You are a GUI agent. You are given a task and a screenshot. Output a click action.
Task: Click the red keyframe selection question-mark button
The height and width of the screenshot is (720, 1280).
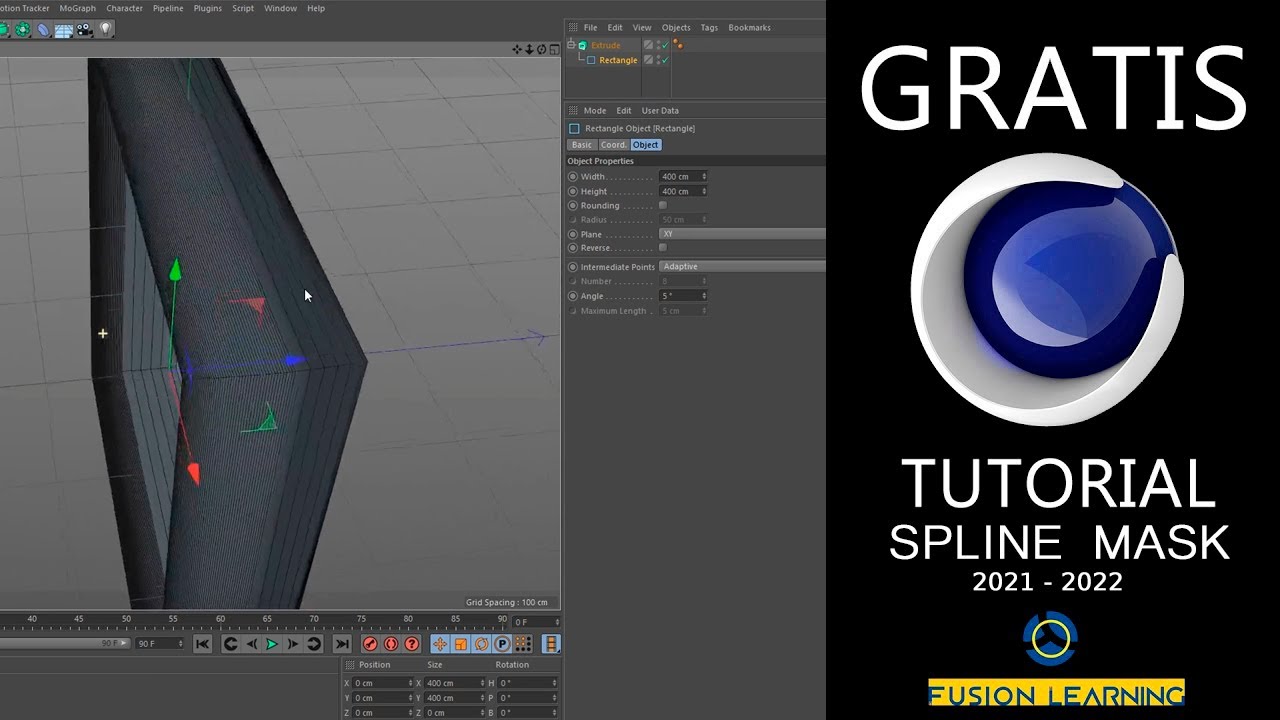click(412, 644)
